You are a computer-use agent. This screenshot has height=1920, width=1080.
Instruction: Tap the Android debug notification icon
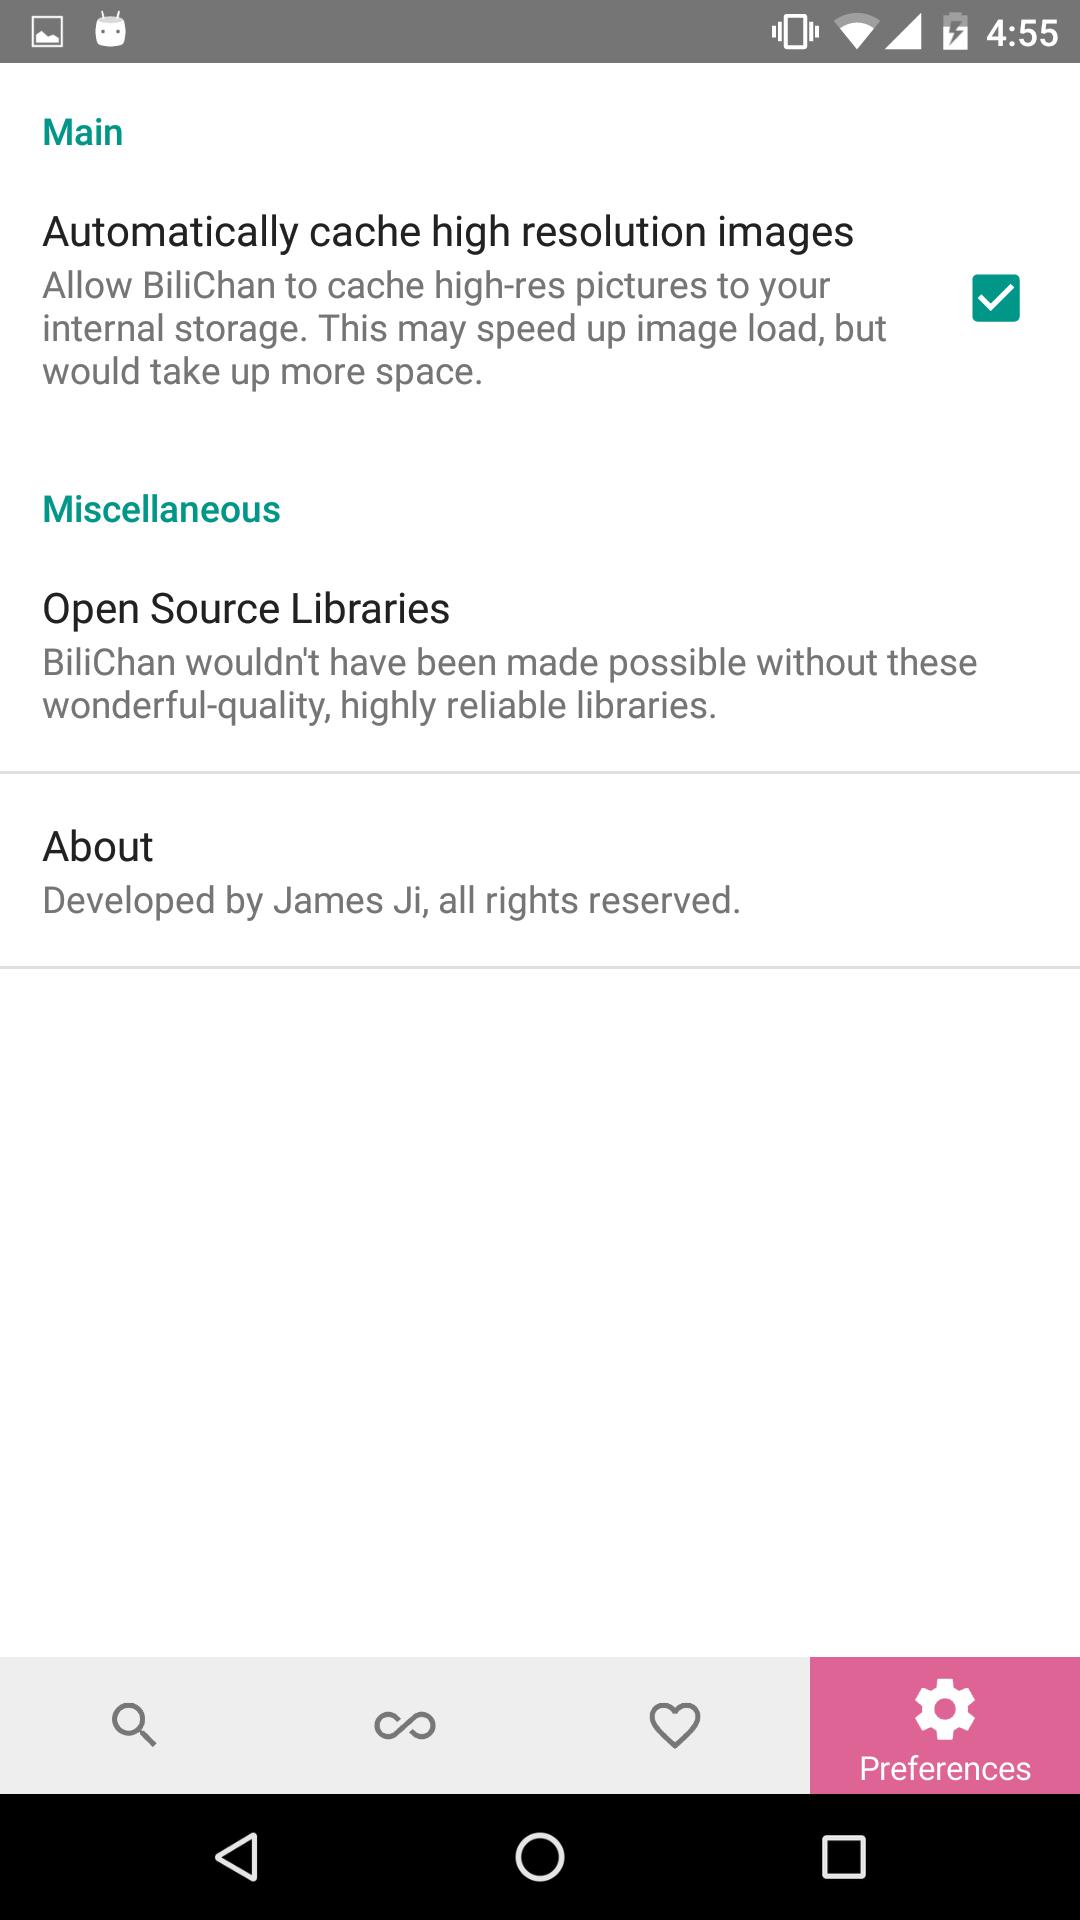(111, 31)
